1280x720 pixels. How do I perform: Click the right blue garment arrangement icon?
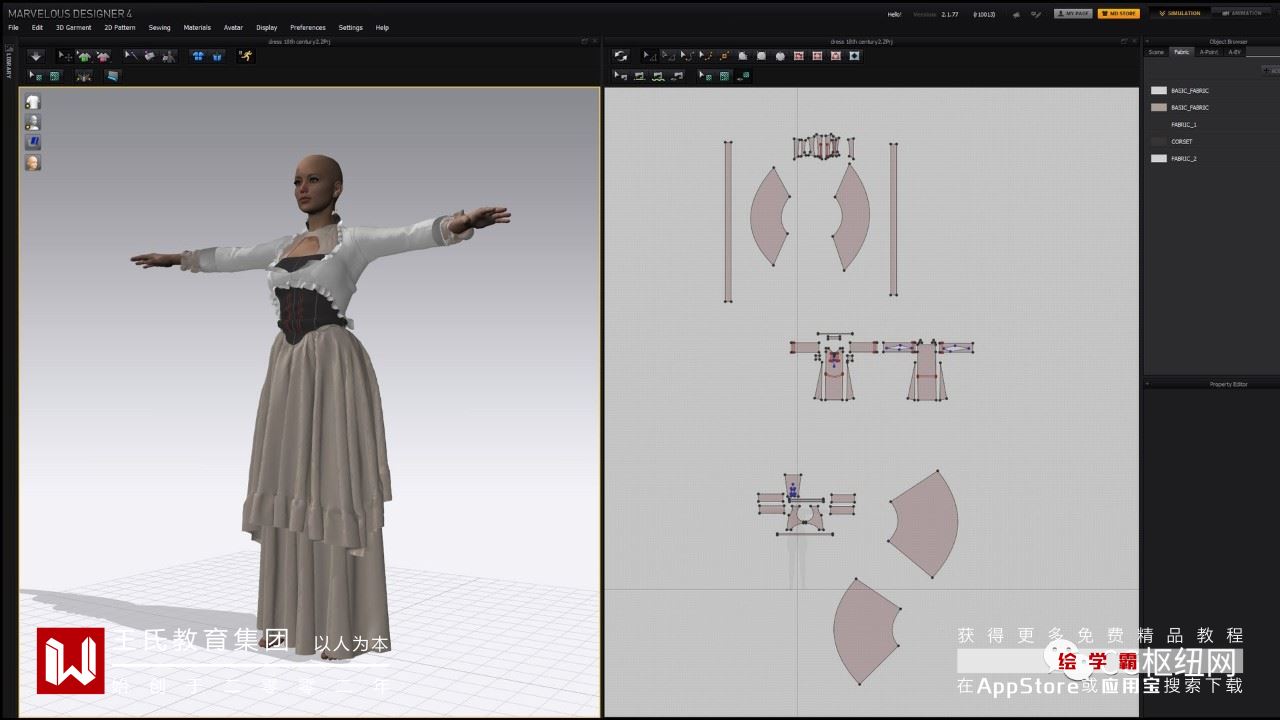coord(217,56)
